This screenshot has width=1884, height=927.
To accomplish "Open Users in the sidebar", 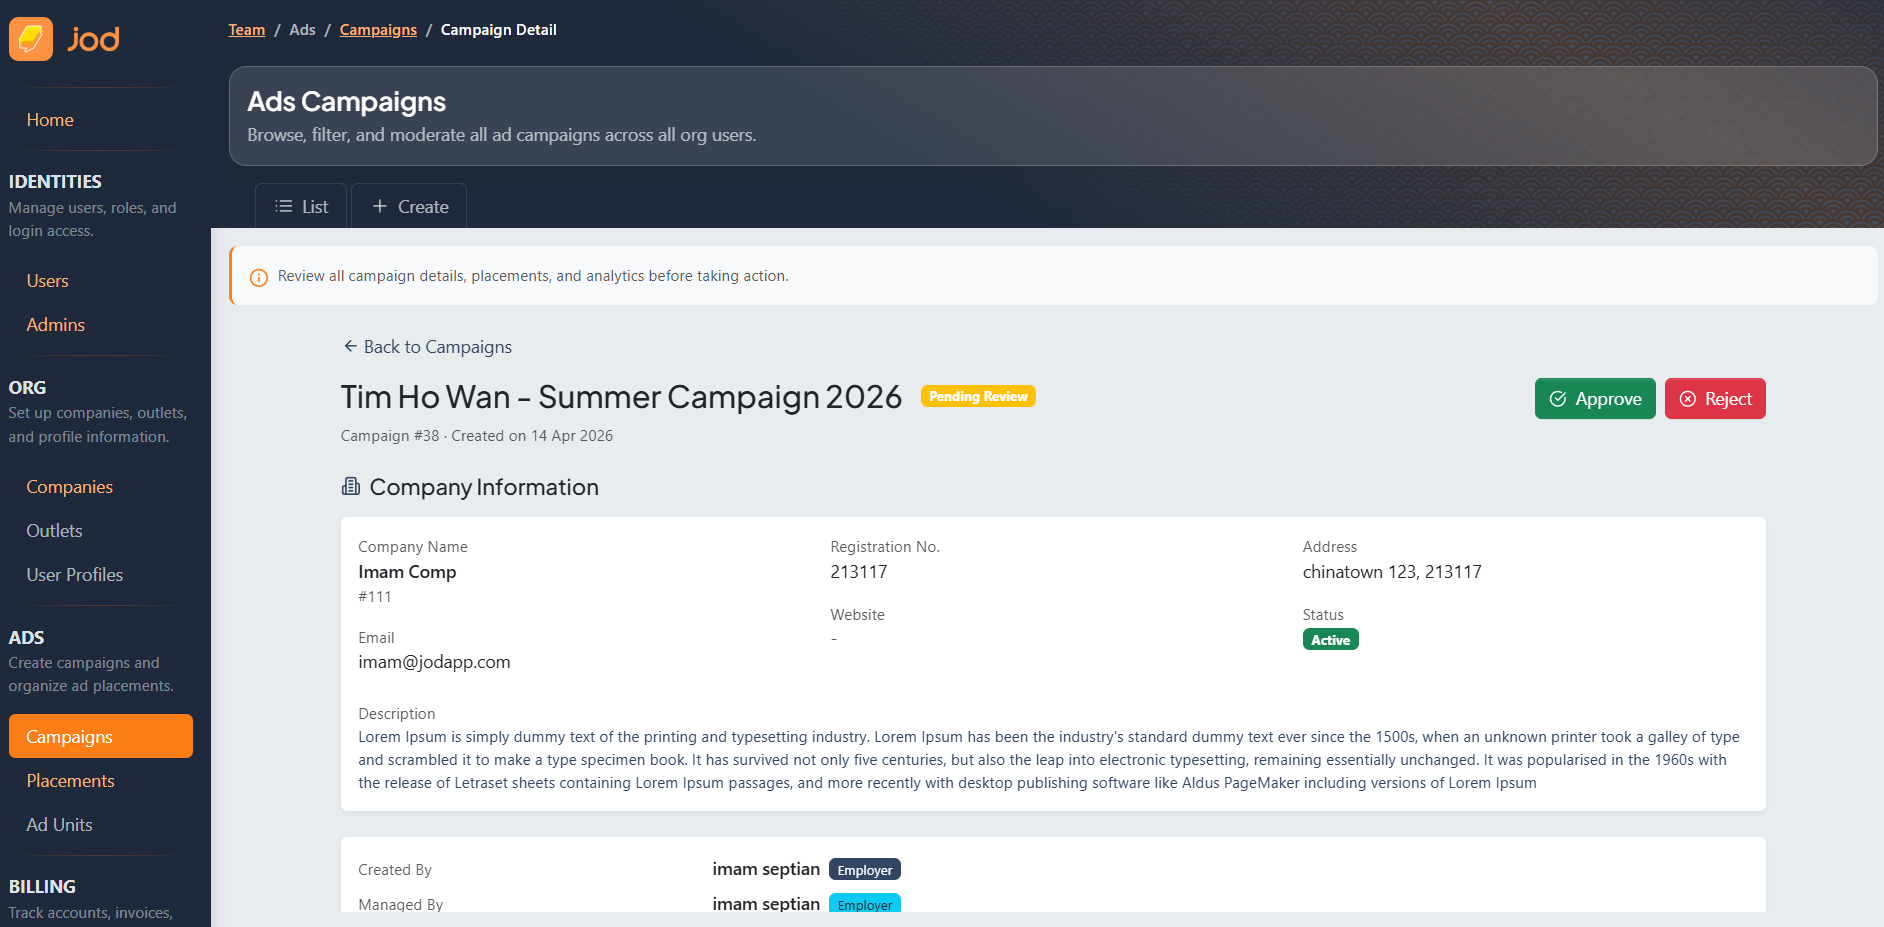I will point(47,281).
